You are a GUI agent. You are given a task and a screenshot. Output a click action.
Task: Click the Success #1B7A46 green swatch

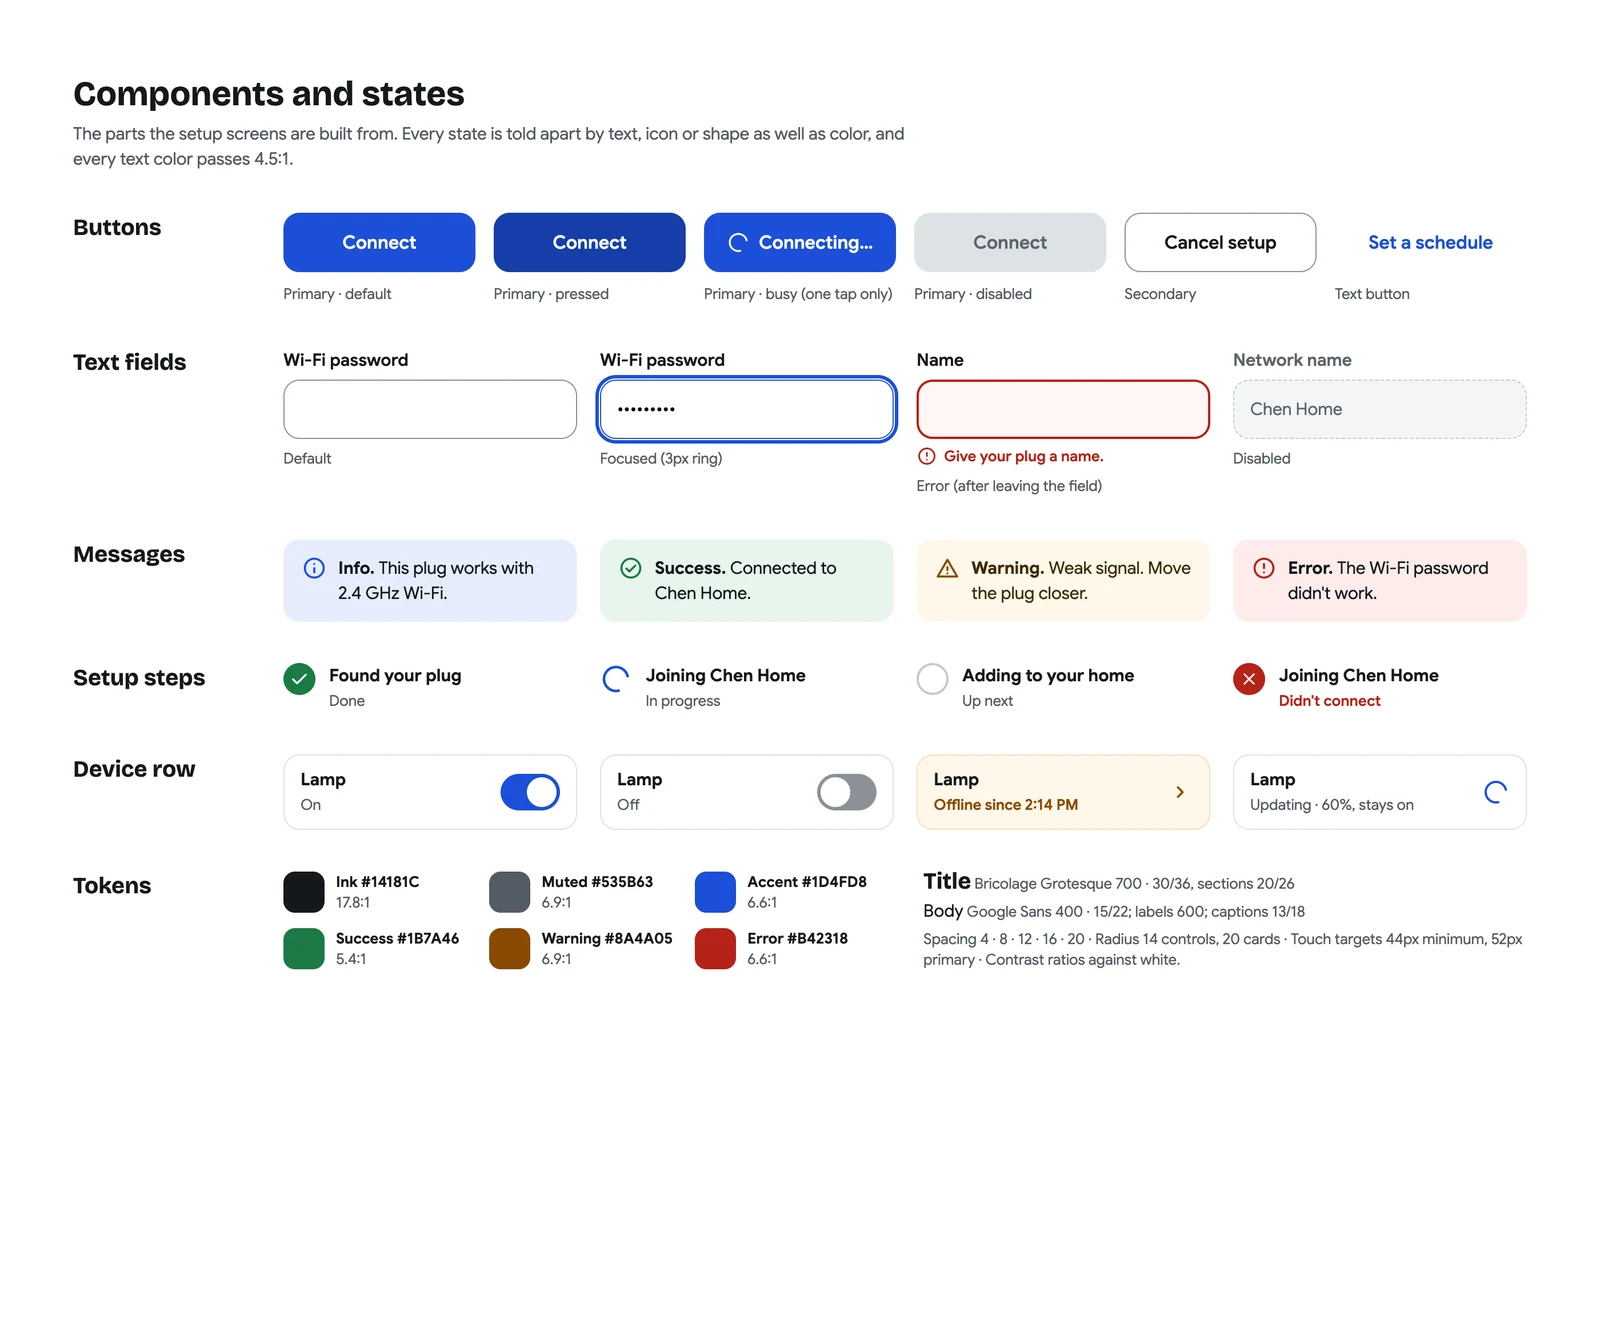(304, 949)
